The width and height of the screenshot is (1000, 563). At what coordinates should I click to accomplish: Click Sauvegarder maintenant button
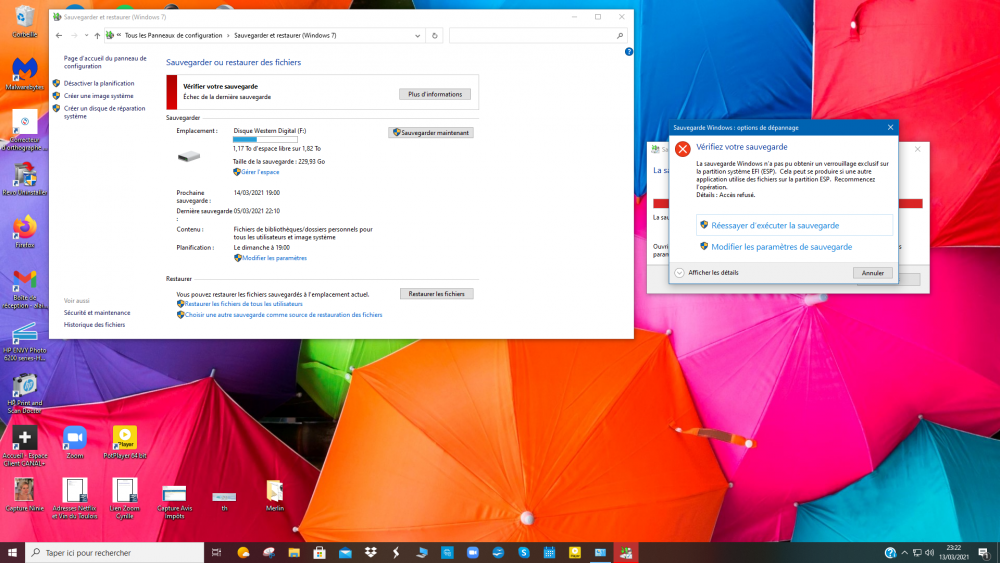click(x=431, y=132)
